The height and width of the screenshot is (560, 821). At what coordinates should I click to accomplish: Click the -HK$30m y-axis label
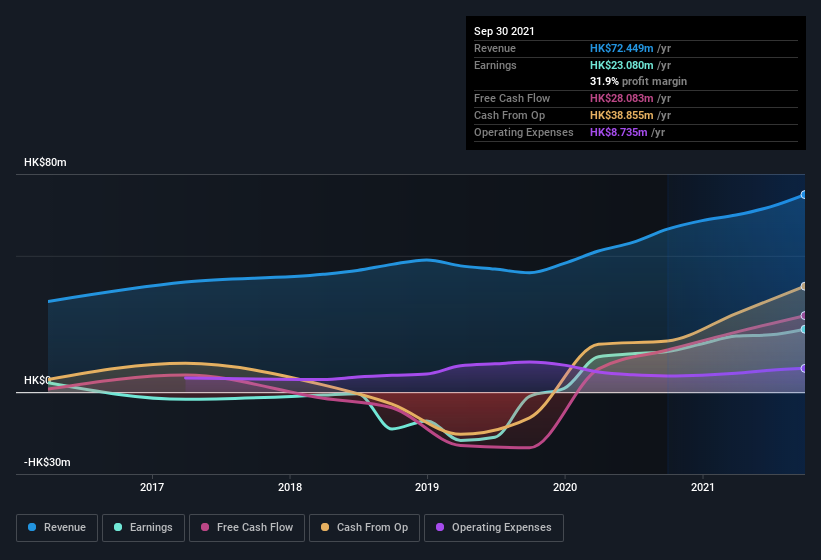pos(47,462)
